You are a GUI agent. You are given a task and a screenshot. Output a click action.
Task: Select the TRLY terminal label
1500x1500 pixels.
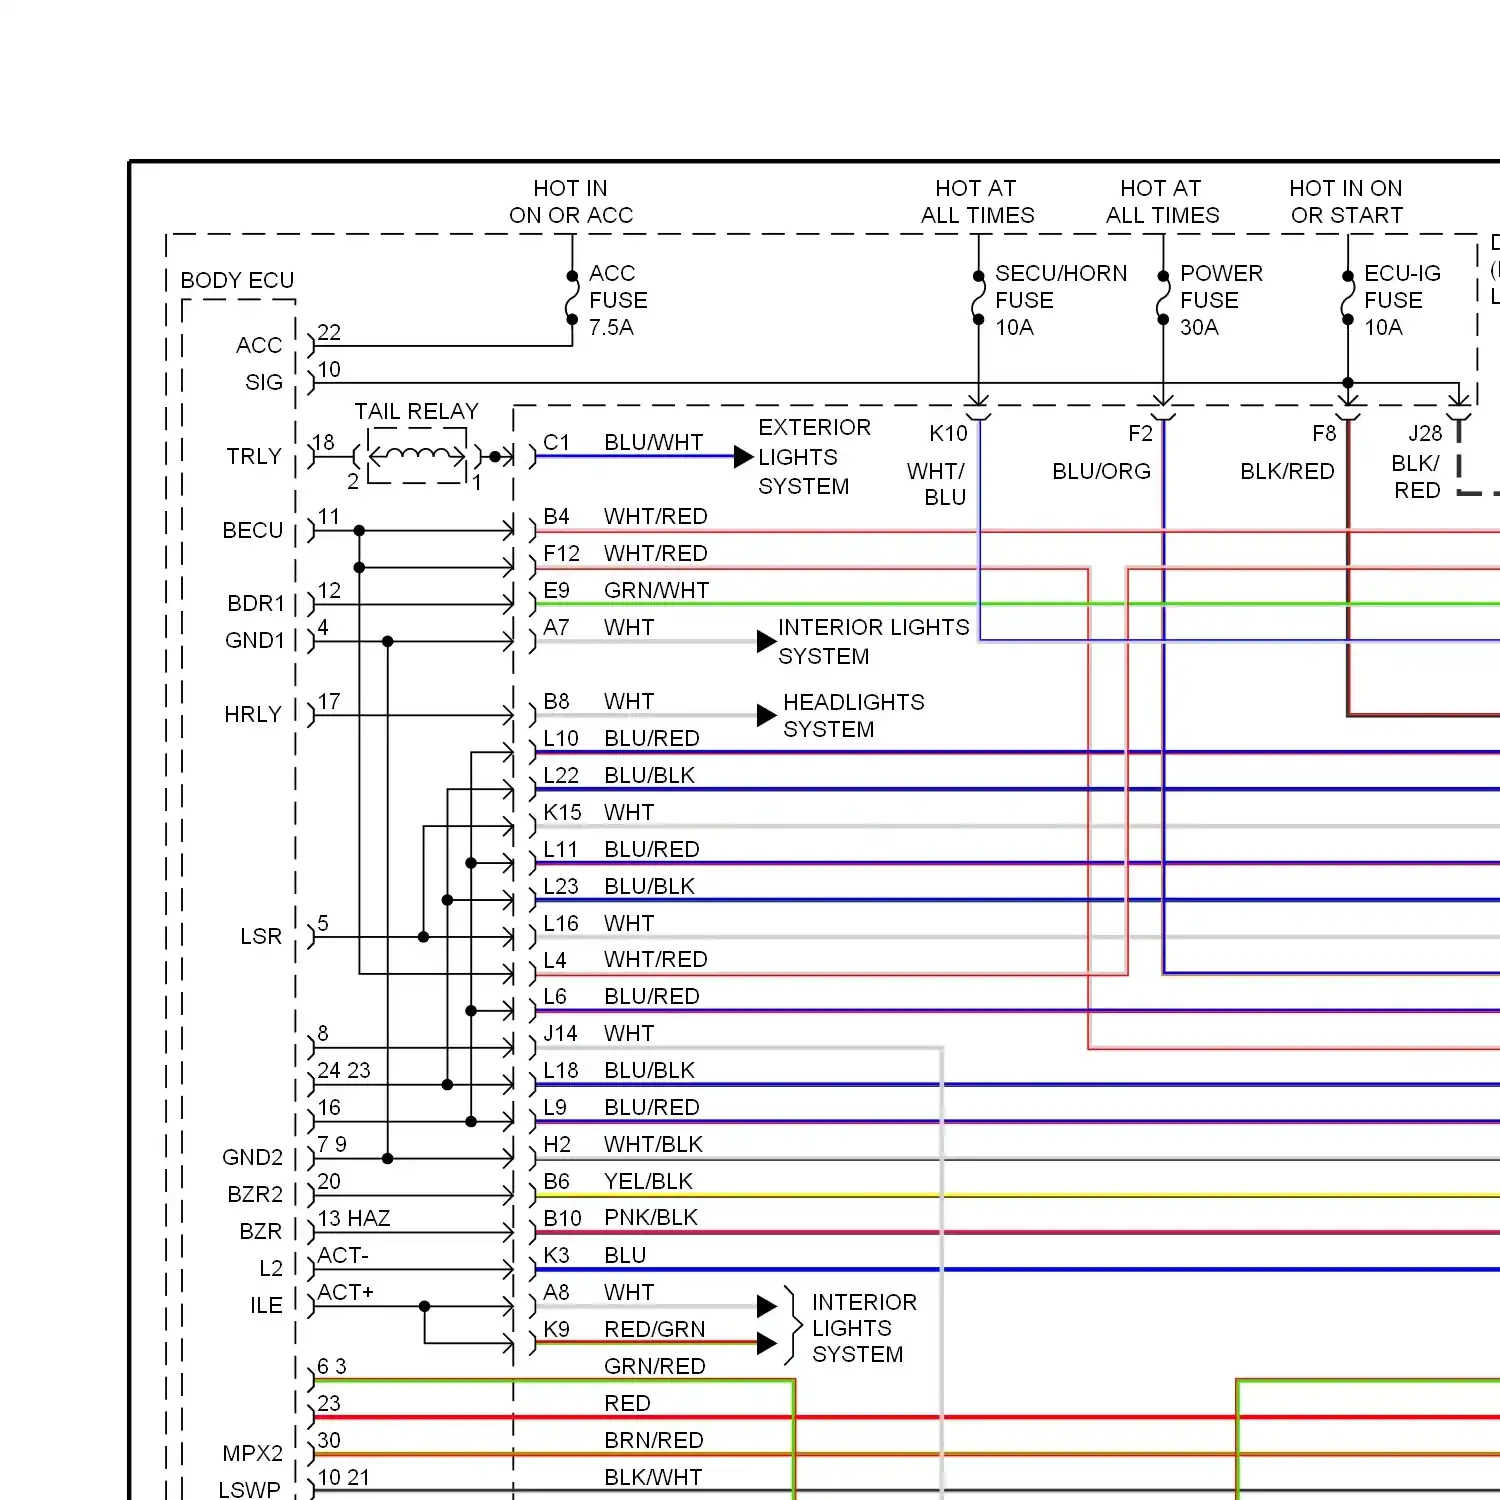[254, 457]
